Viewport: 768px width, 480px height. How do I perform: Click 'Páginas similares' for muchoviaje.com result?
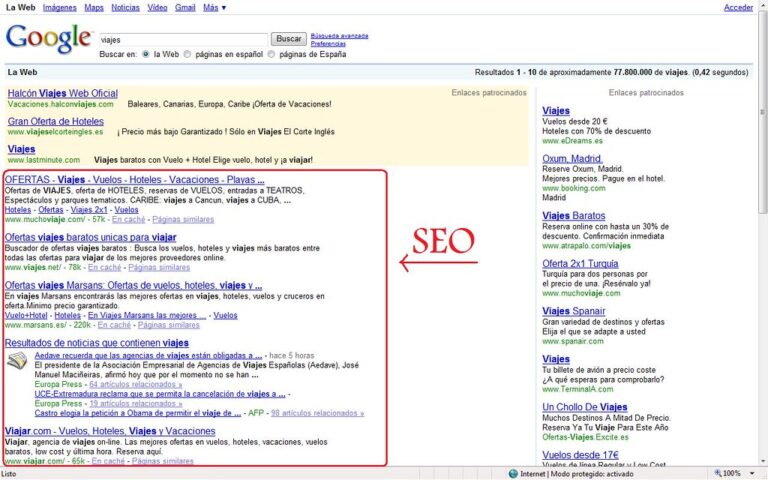click(x=183, y=219)
